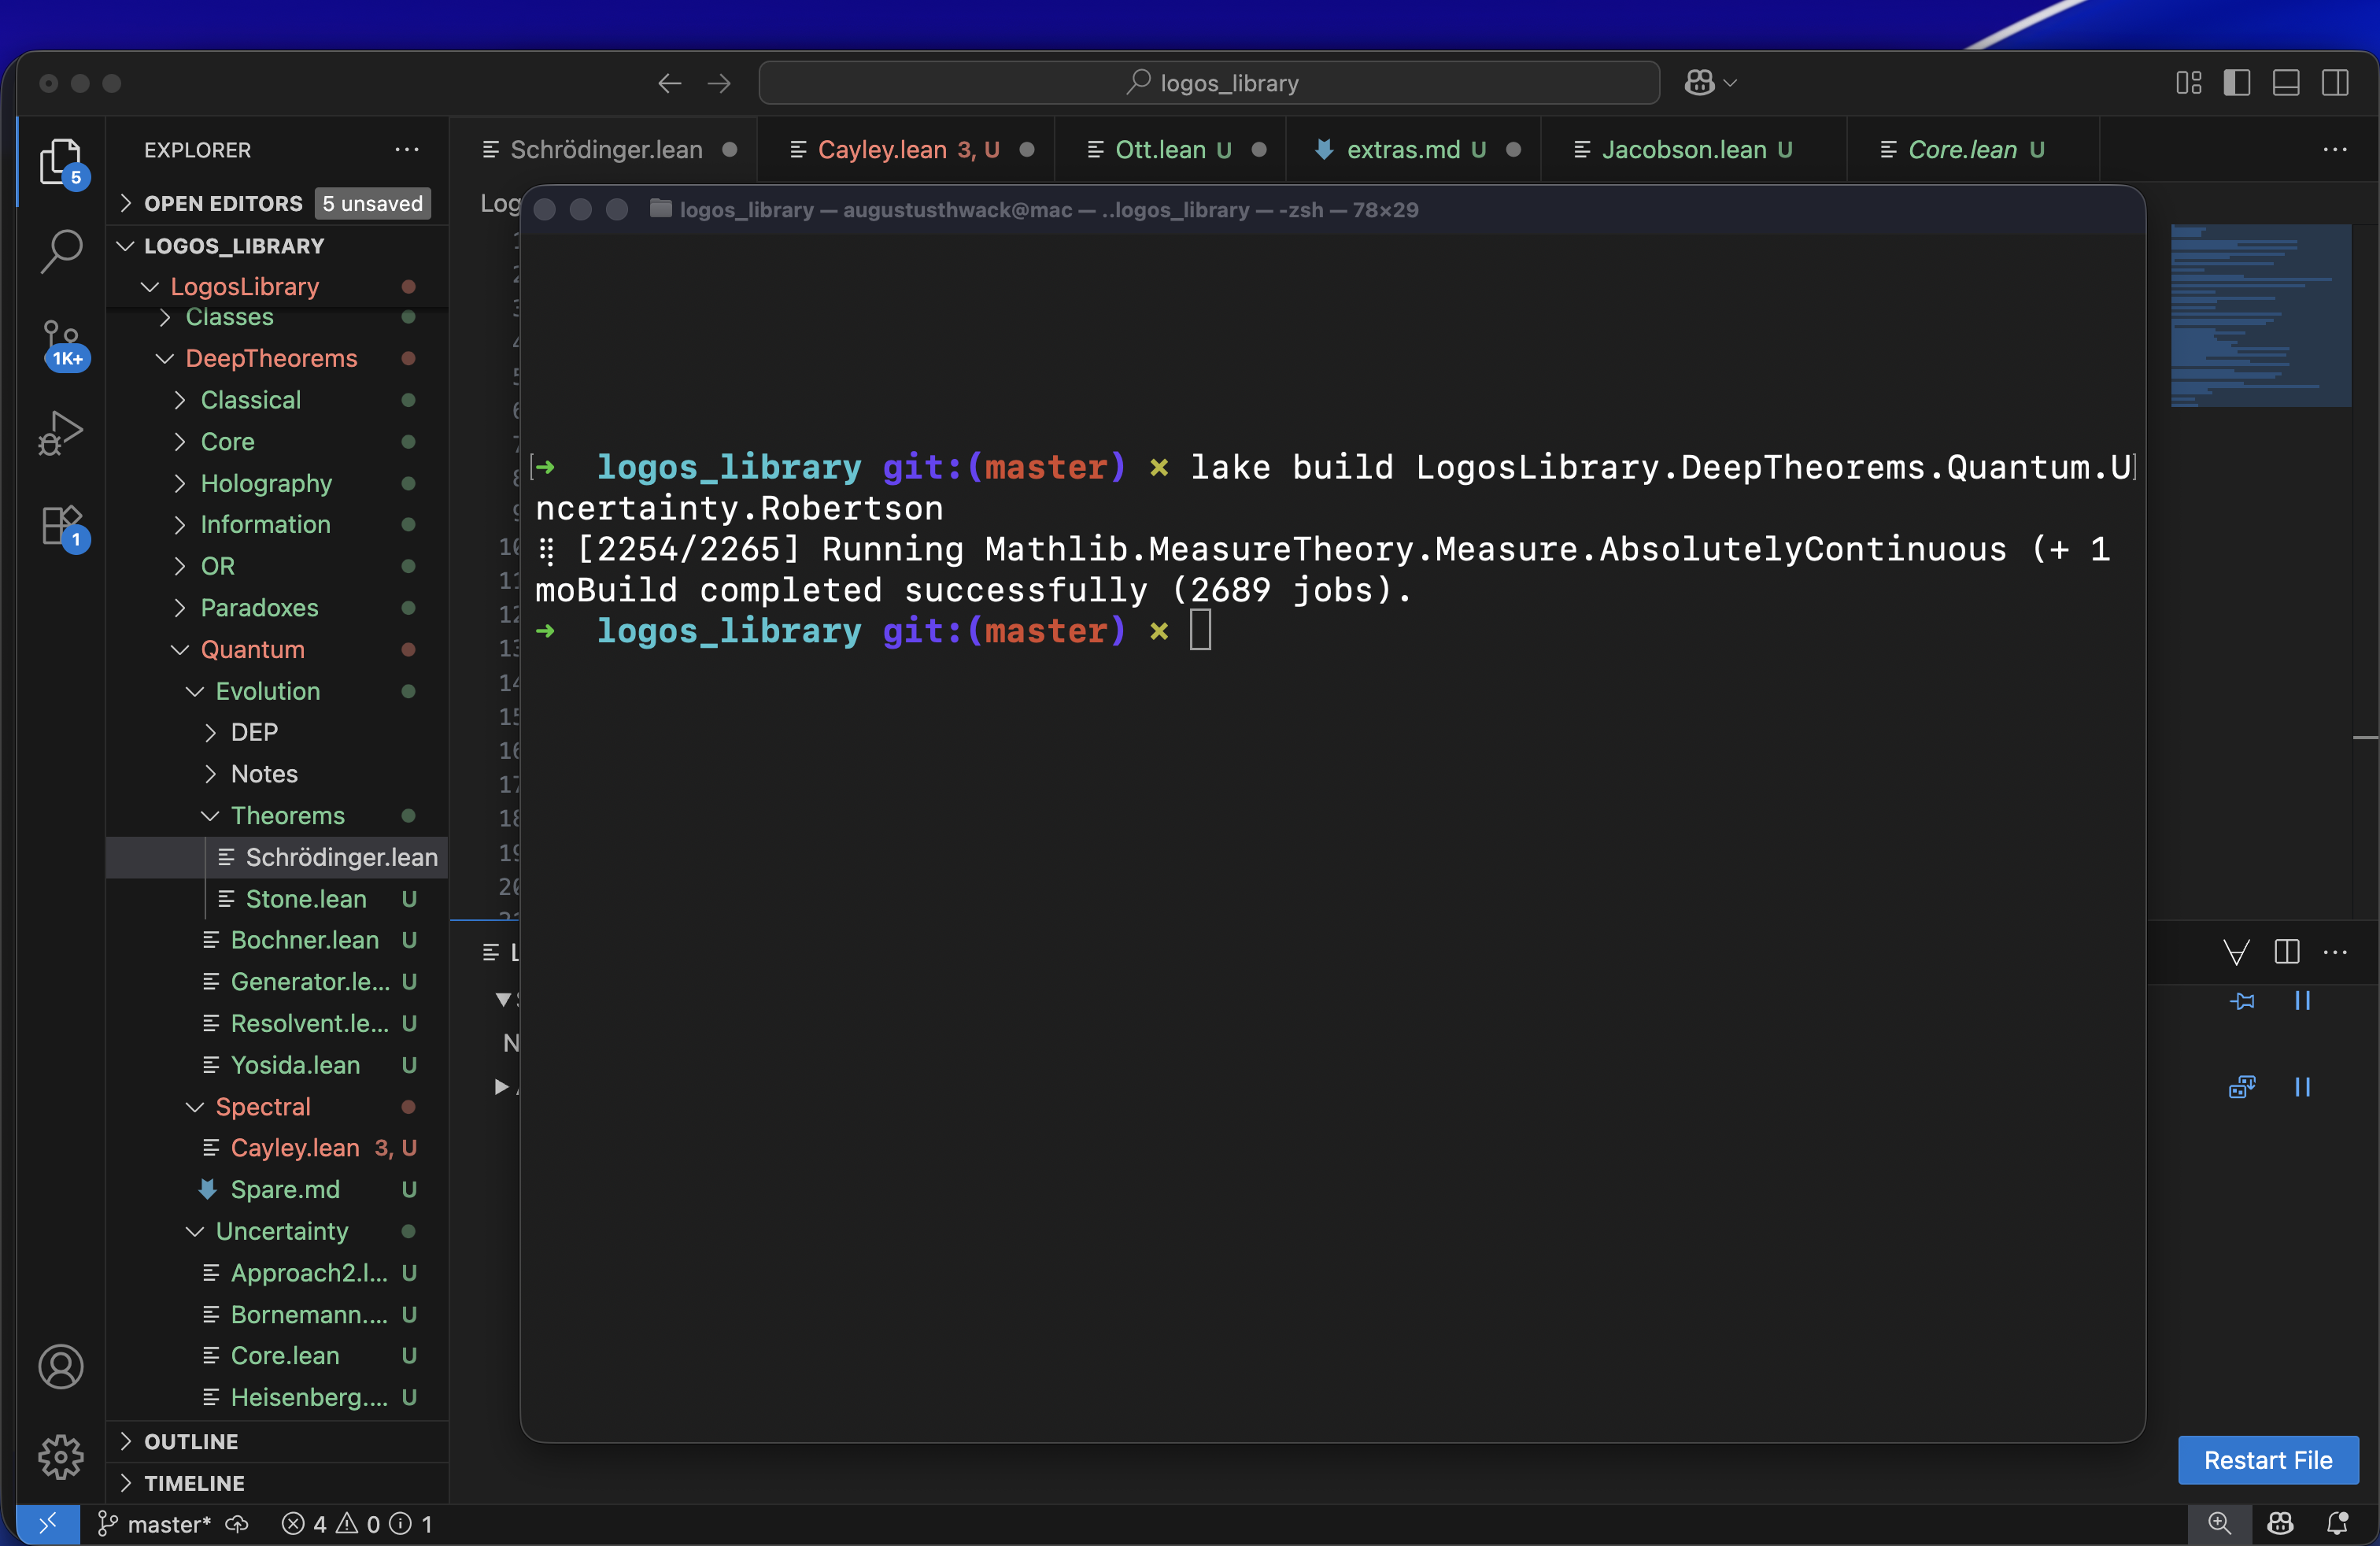The width and height of the screenshot is (2380, 1546).
Task: Expand the OUTLINE section
Action: 191,1441
